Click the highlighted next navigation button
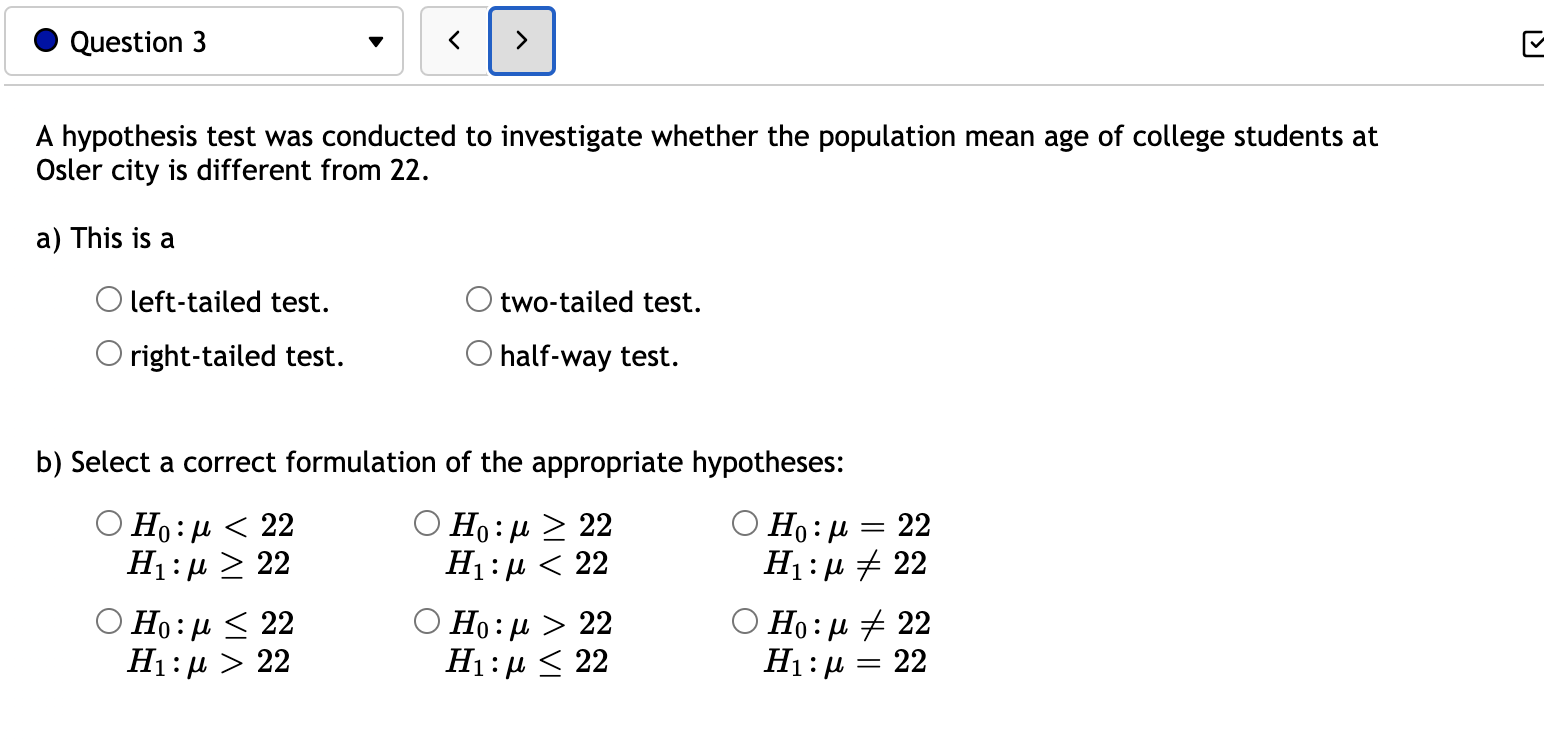1544x742 pixels. 521,41
